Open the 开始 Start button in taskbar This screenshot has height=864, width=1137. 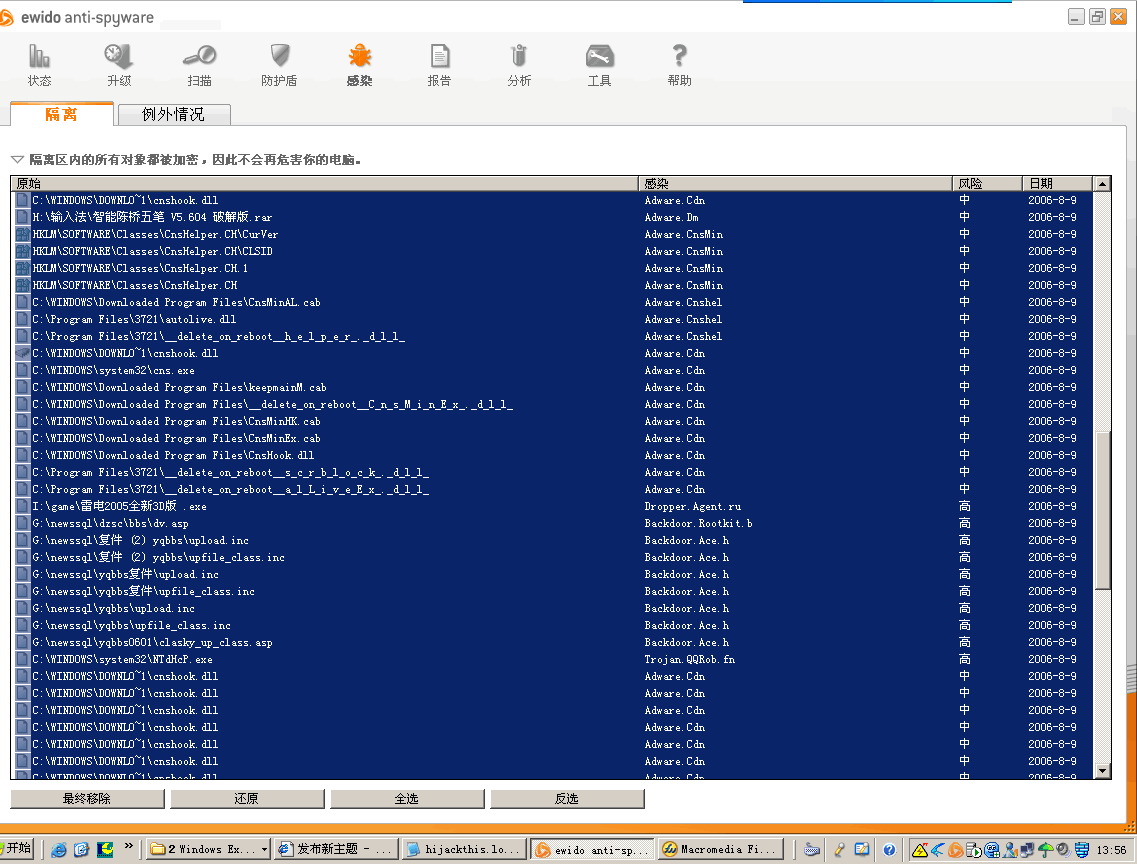click(20, 849)
